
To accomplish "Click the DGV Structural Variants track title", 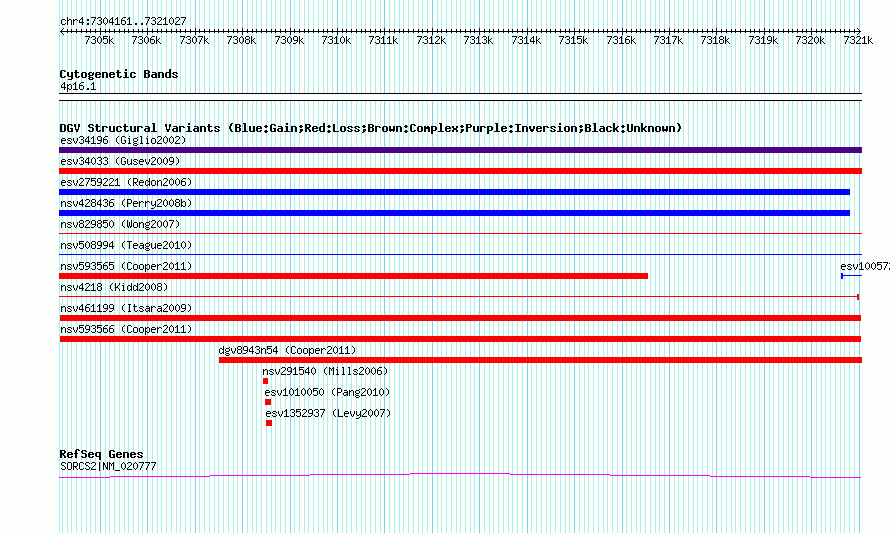I will (370, 128).
